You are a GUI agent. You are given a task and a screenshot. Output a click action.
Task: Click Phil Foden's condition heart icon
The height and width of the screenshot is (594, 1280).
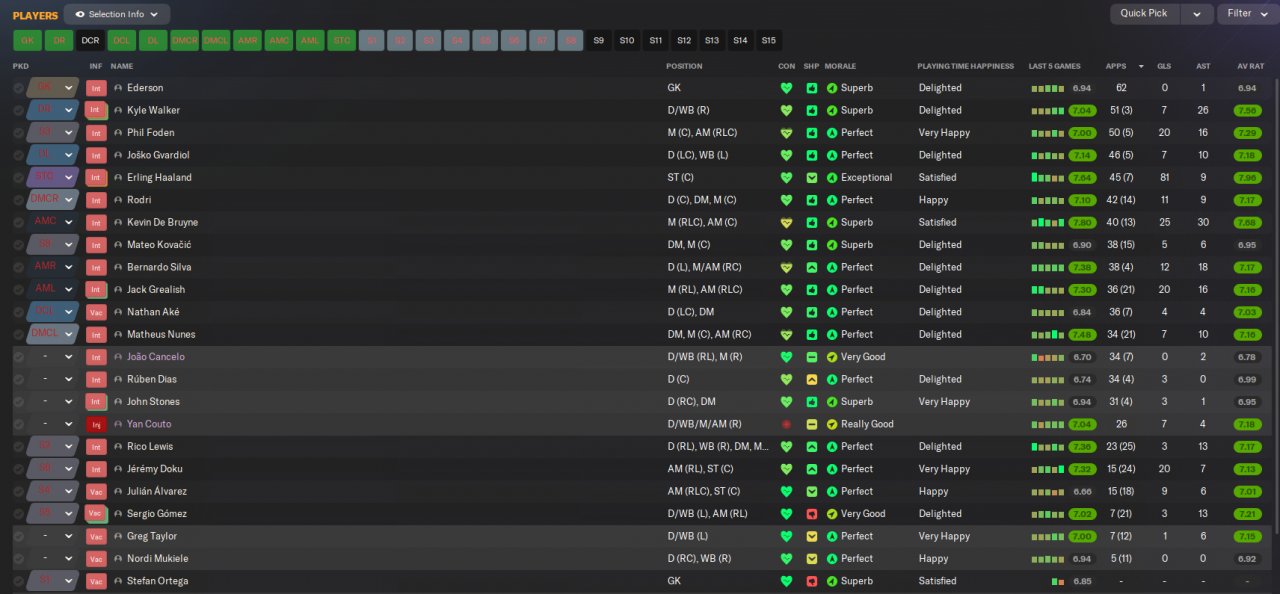click(786, 133)
